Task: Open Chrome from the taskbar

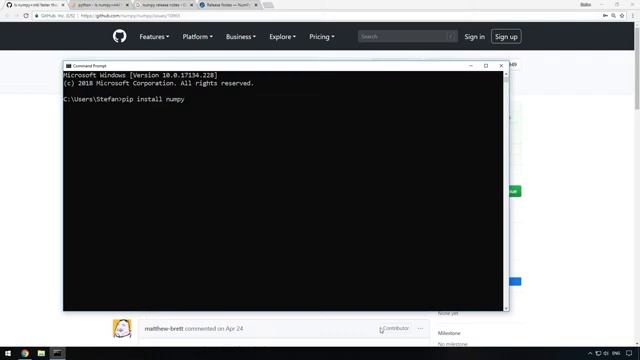Action: 25,353
